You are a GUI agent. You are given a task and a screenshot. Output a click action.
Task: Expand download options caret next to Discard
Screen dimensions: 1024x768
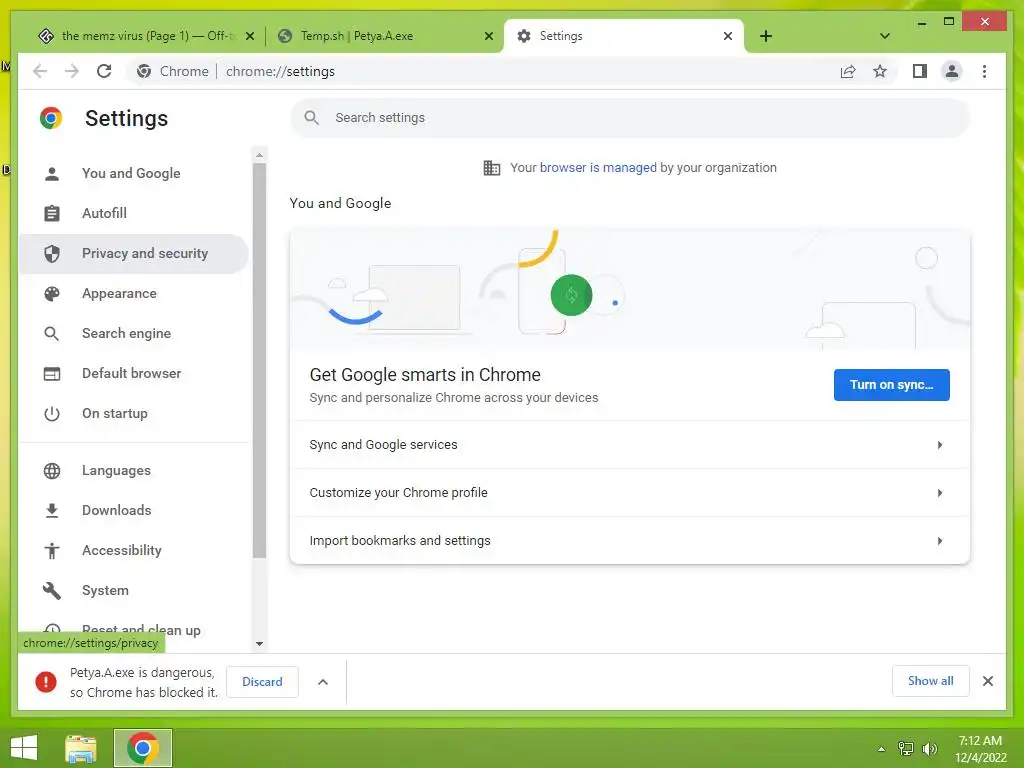(x=323, y=682)
